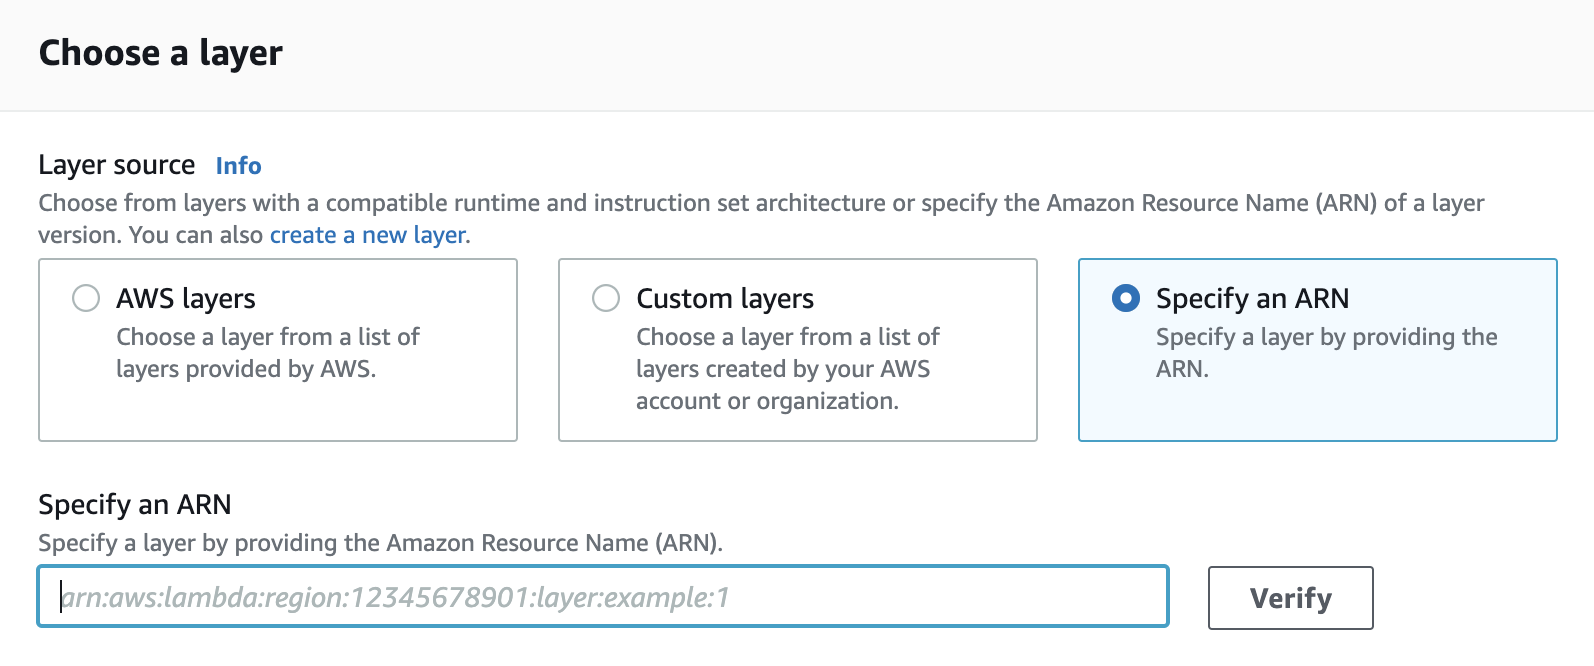Focus the ARN text input field
Image resolution: width=1594 pixels, height=666 pixels.
coord(602,597)
